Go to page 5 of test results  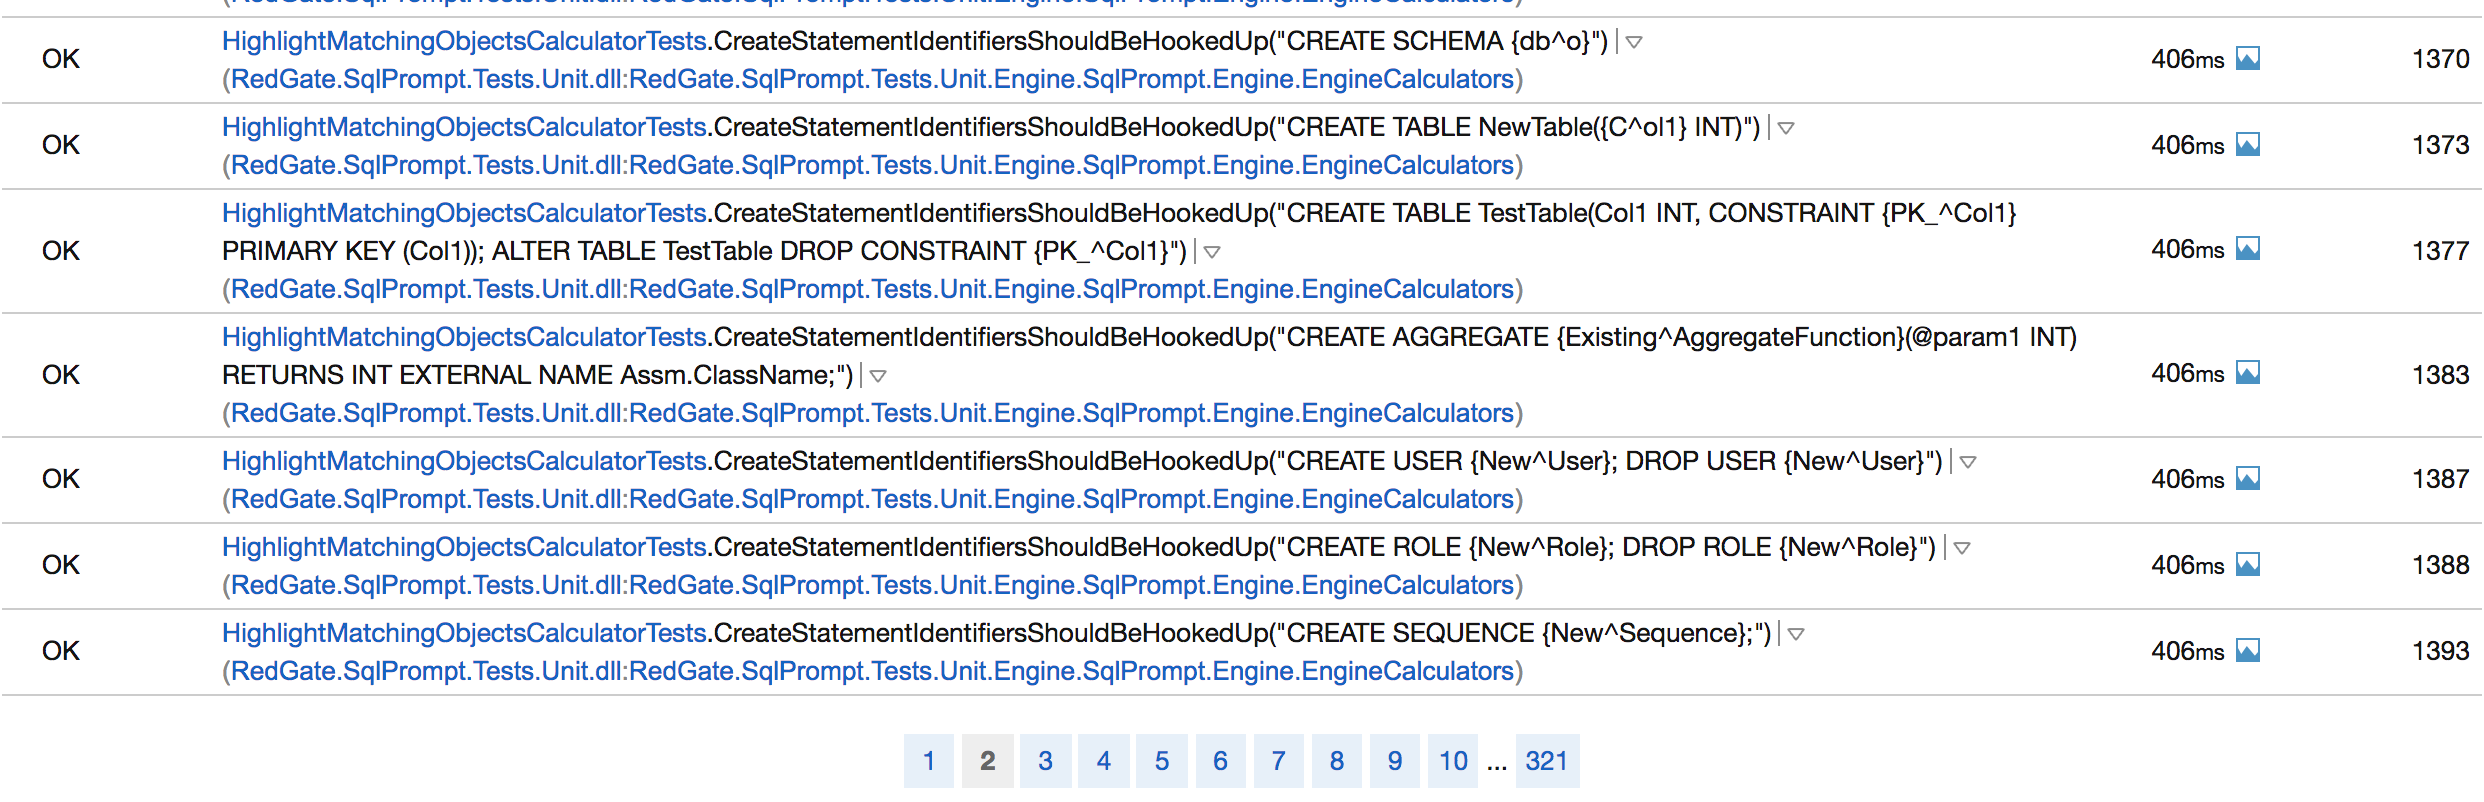(x=1162, y=762)
